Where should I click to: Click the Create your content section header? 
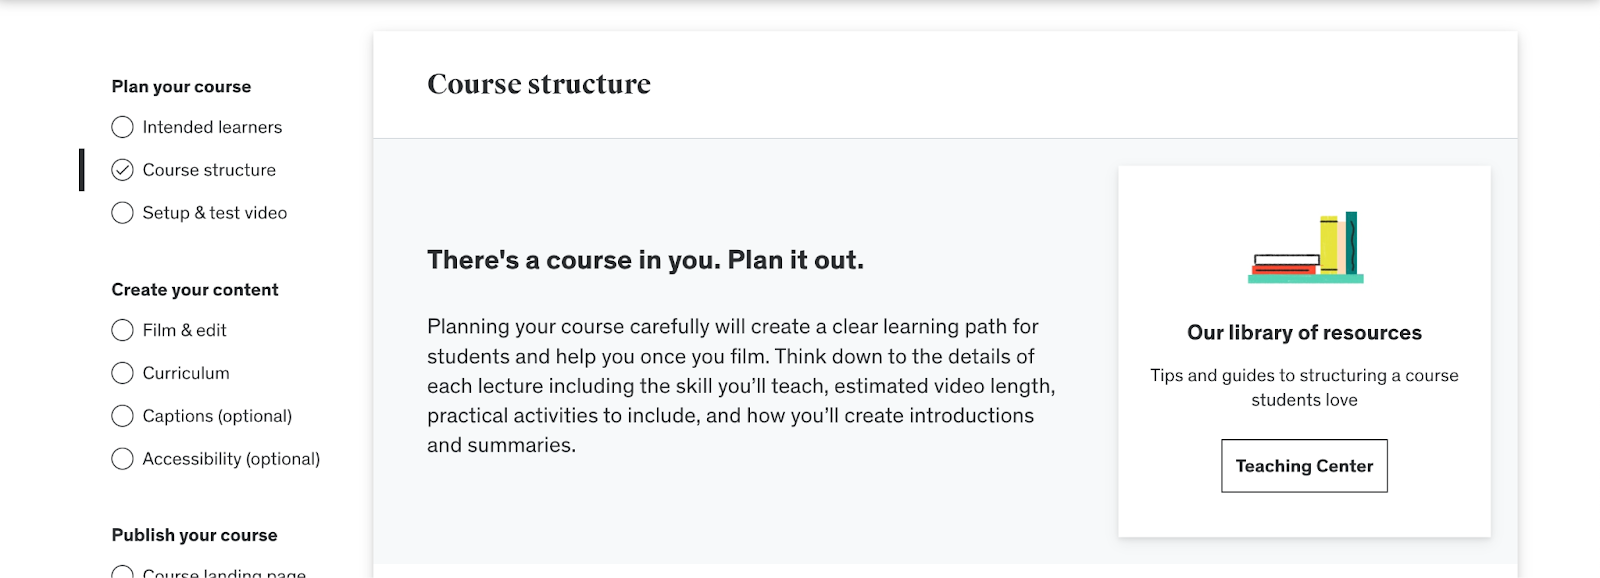194,290
